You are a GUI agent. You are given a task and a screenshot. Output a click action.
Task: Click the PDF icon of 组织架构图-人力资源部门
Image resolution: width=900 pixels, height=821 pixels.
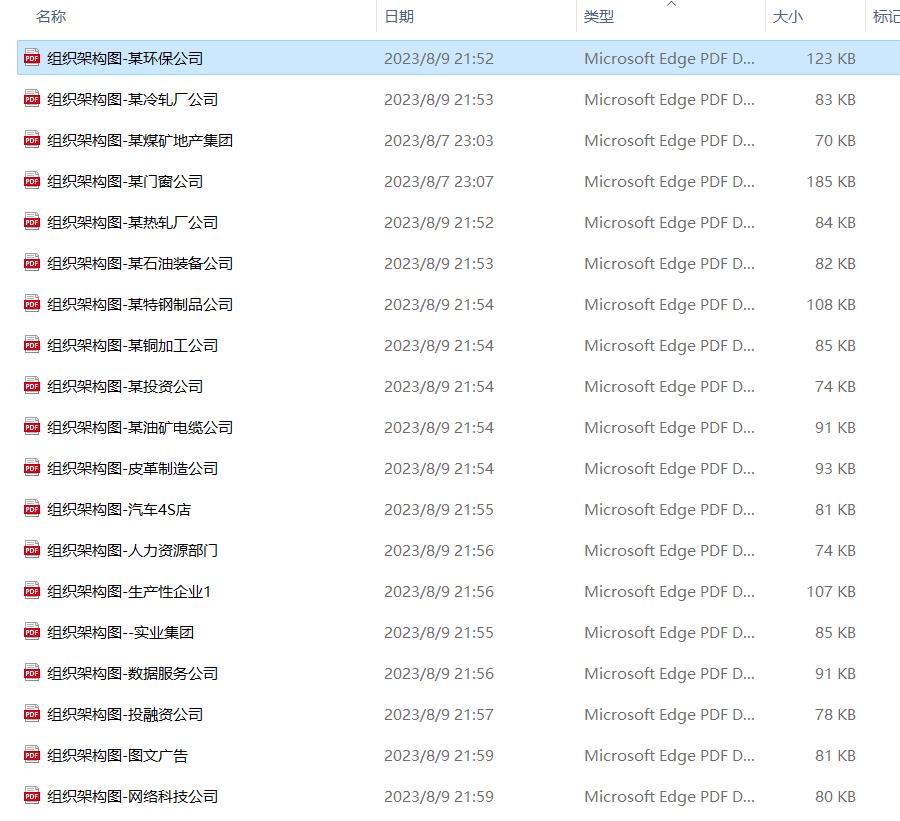click(x=32, y=550)
